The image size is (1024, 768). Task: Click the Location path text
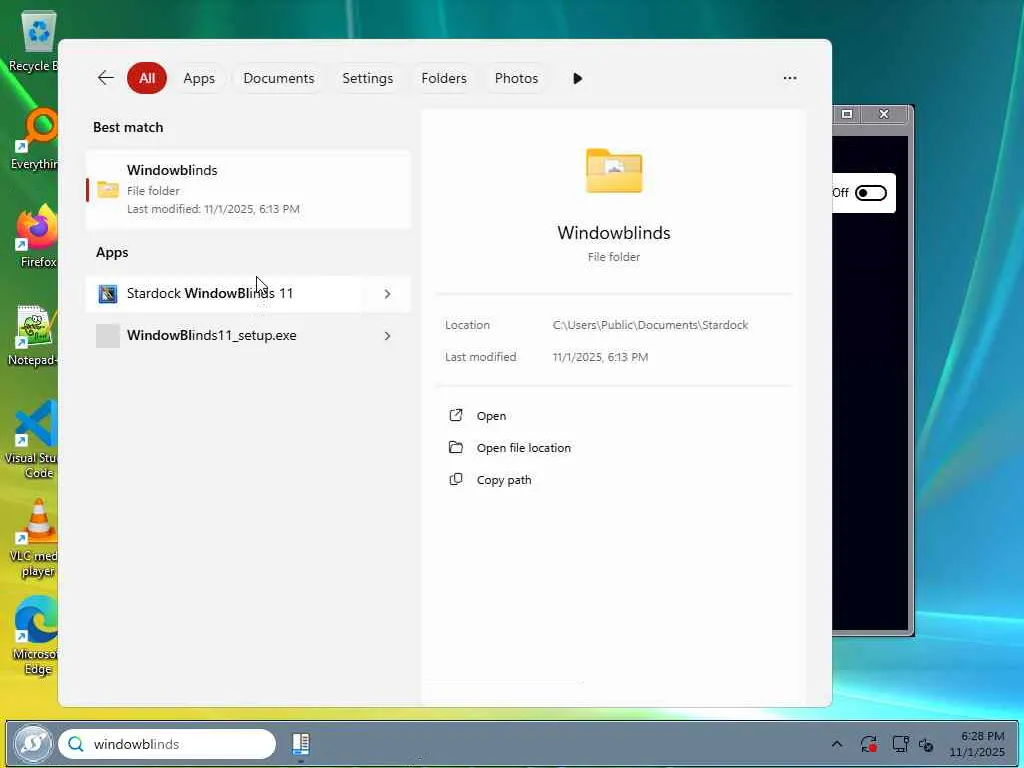click(x=650, y=325)
